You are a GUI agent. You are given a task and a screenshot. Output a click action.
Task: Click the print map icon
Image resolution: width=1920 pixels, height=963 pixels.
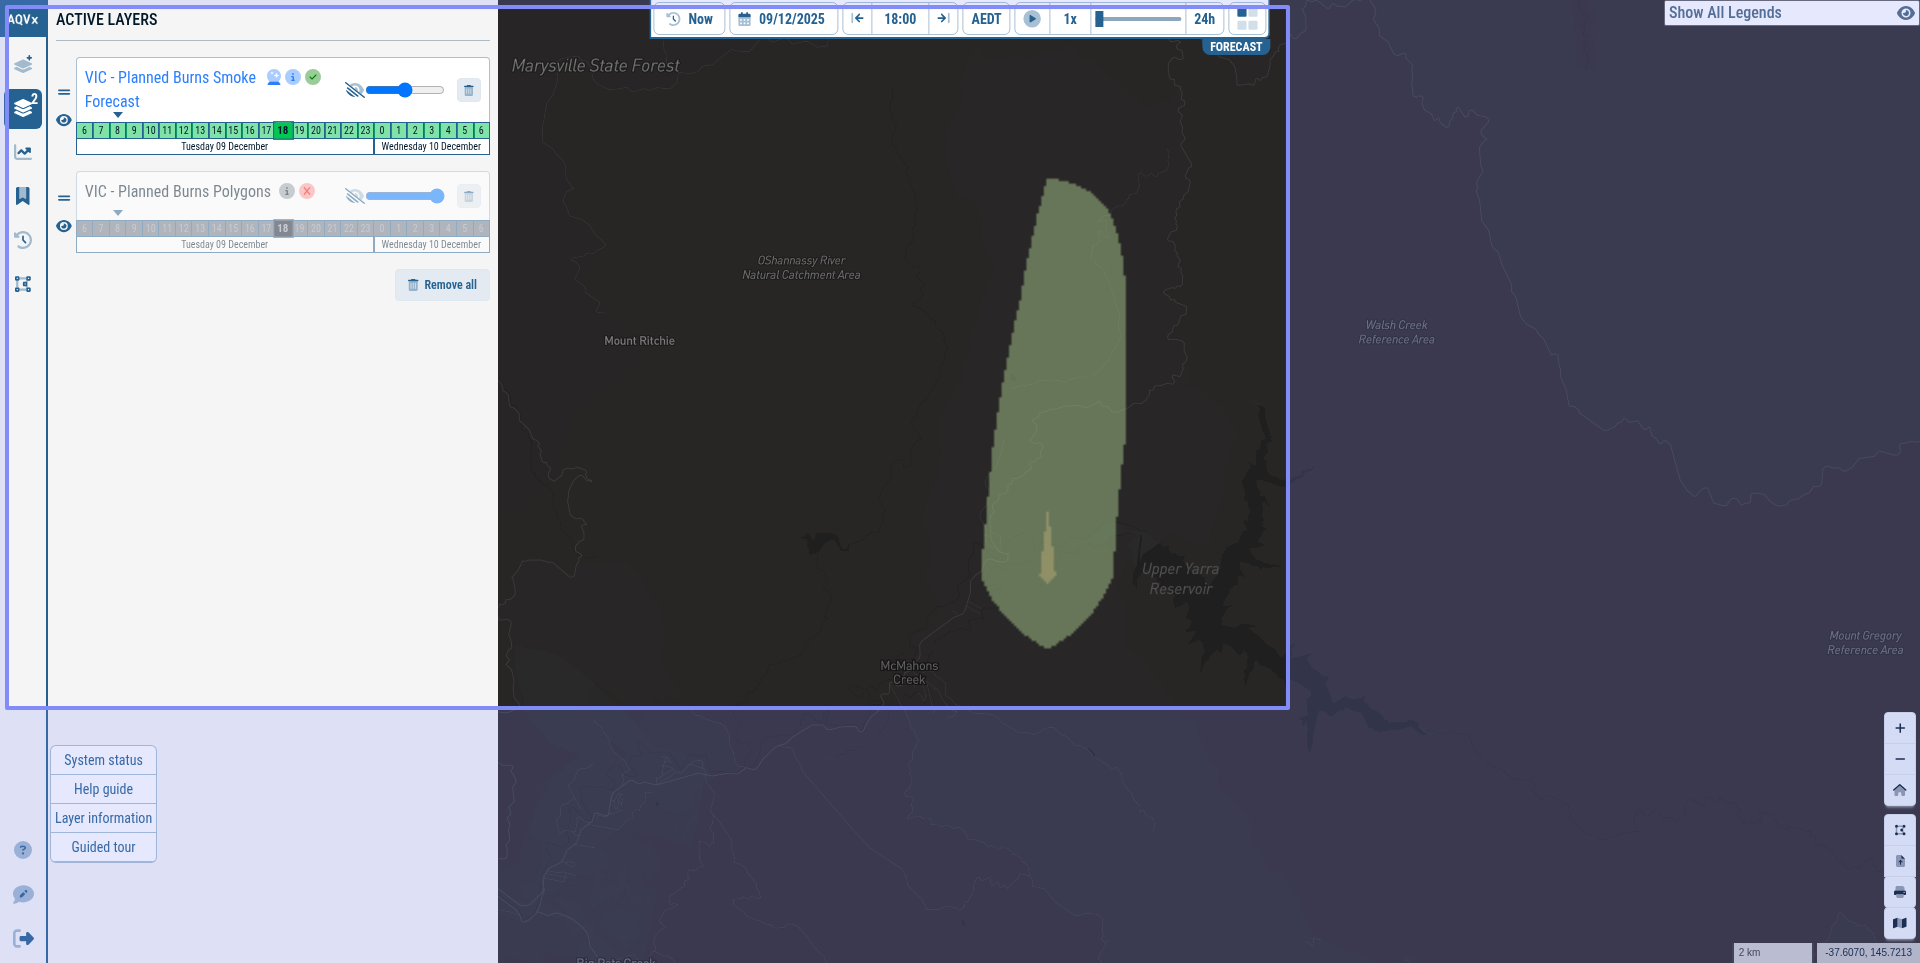click(1900, 892)
